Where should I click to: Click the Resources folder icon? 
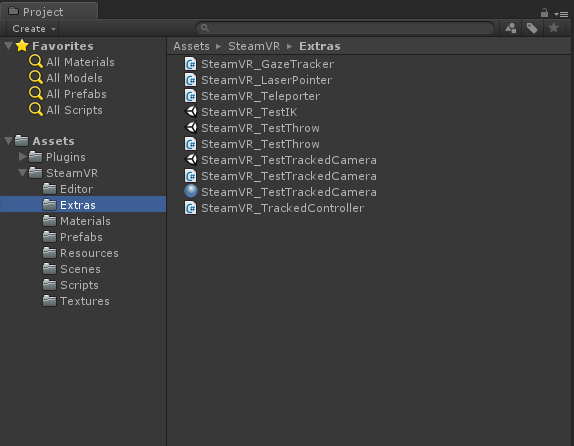pos(49,253)
